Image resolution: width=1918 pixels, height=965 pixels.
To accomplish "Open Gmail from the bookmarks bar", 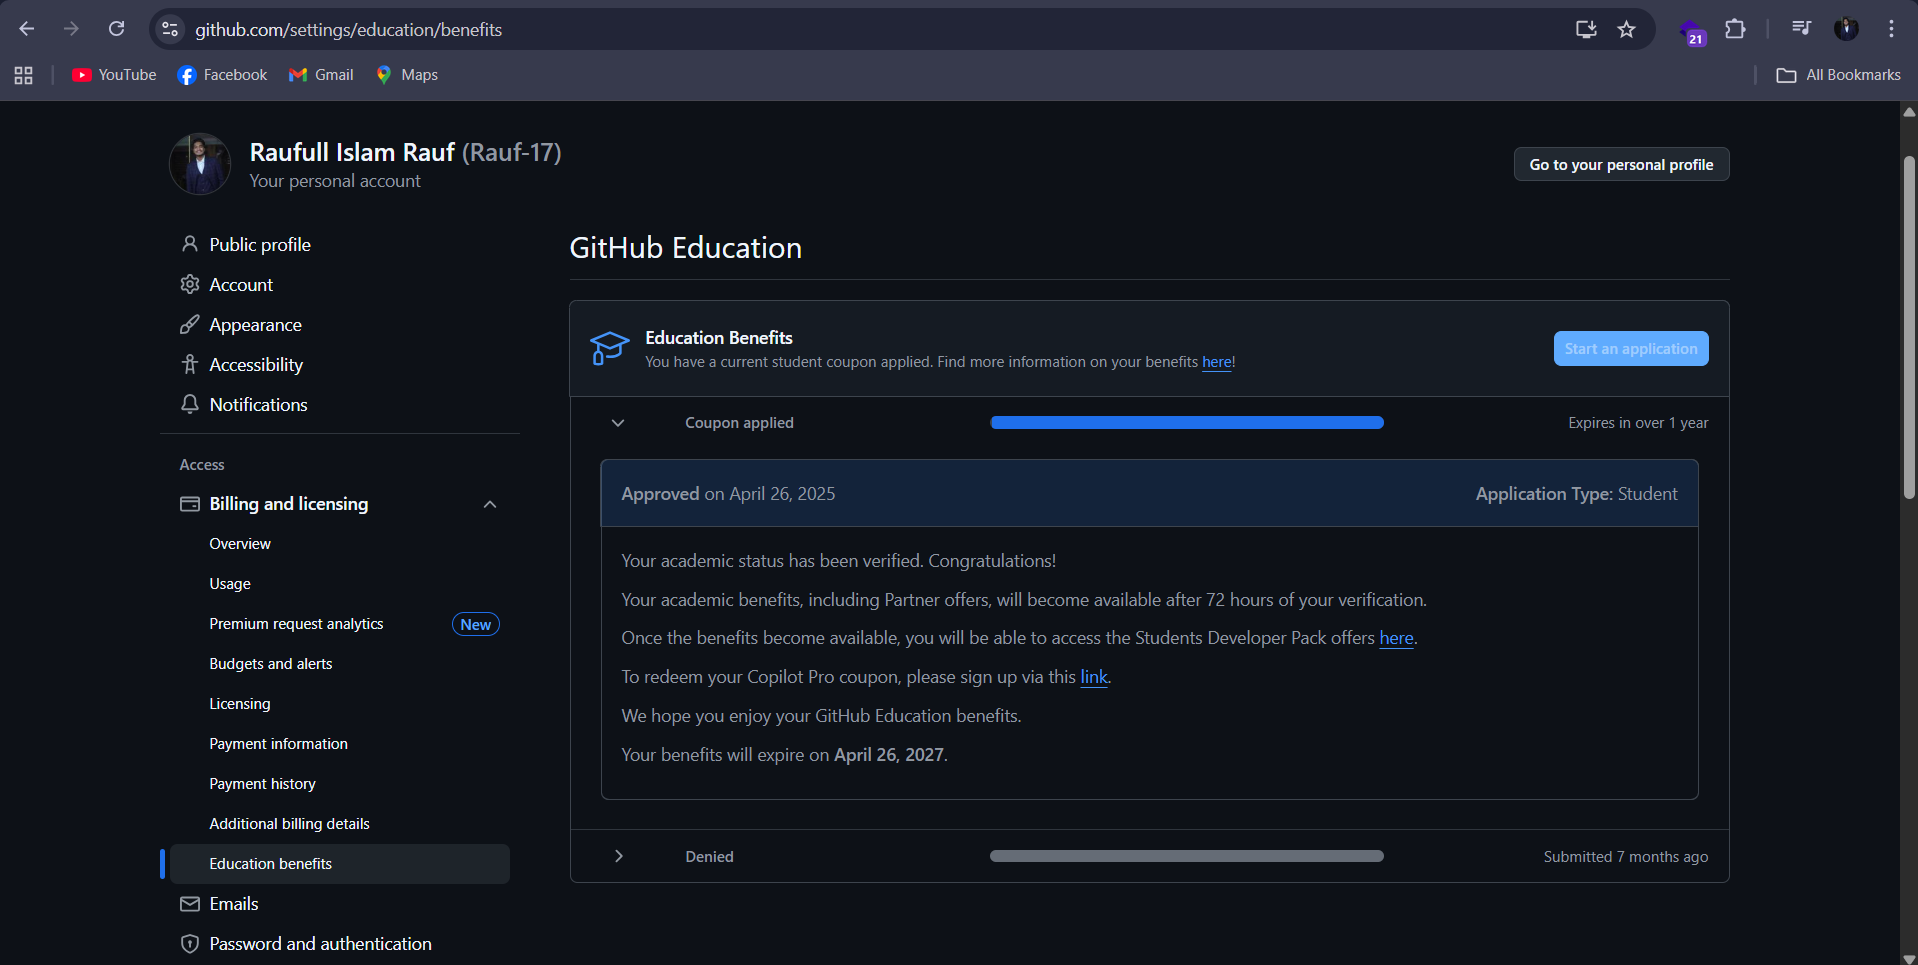I will pyautogui.click(x=320, y=74).
